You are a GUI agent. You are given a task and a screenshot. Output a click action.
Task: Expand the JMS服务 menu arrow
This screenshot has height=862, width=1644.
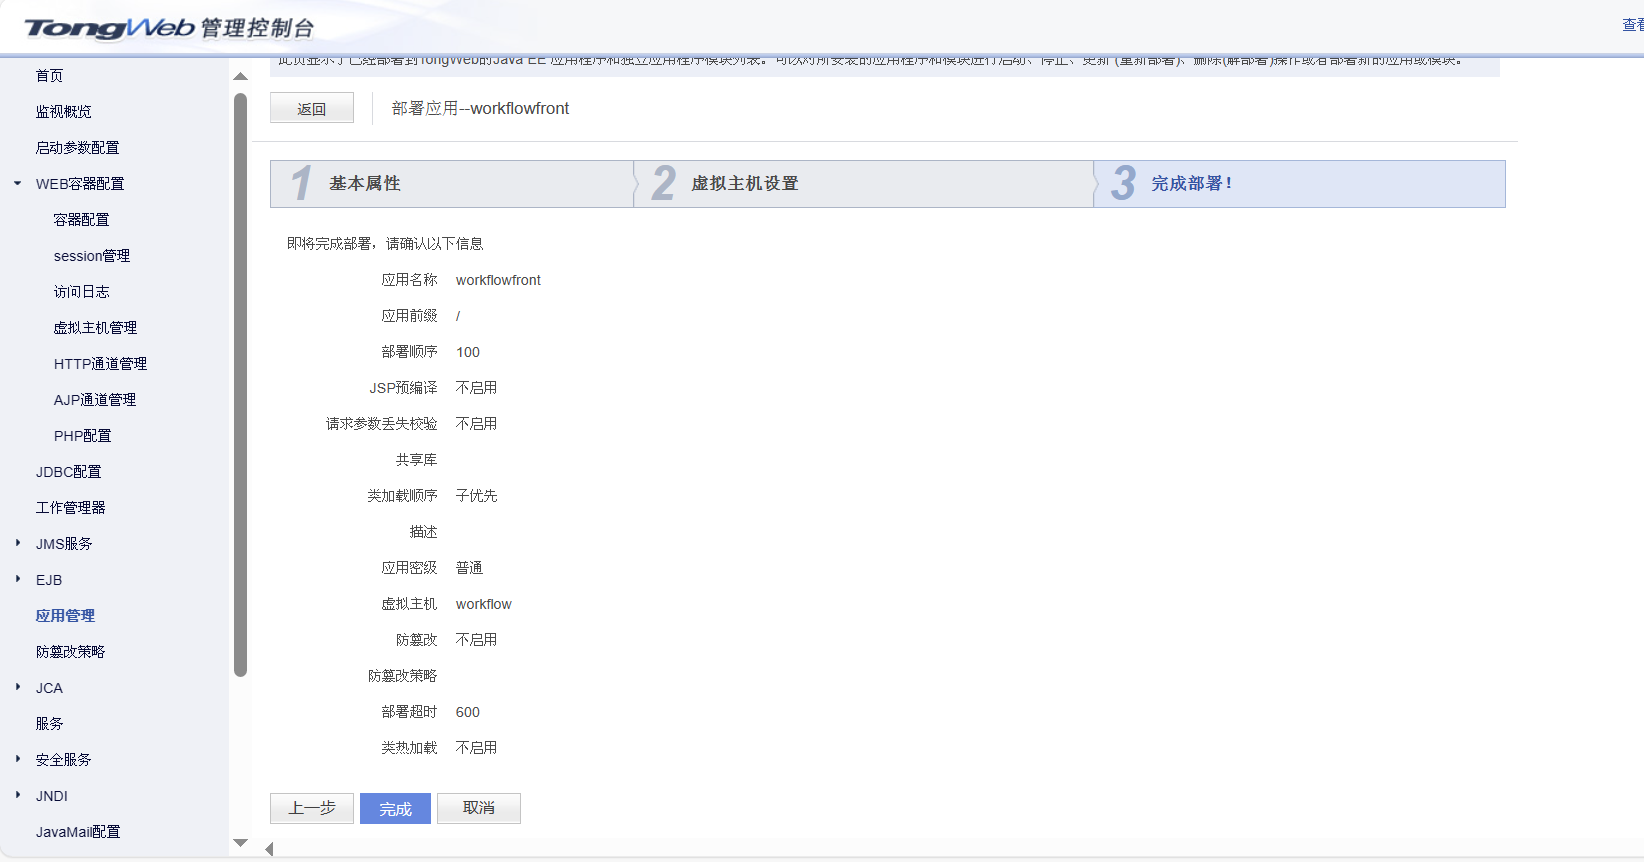point(18,543)
